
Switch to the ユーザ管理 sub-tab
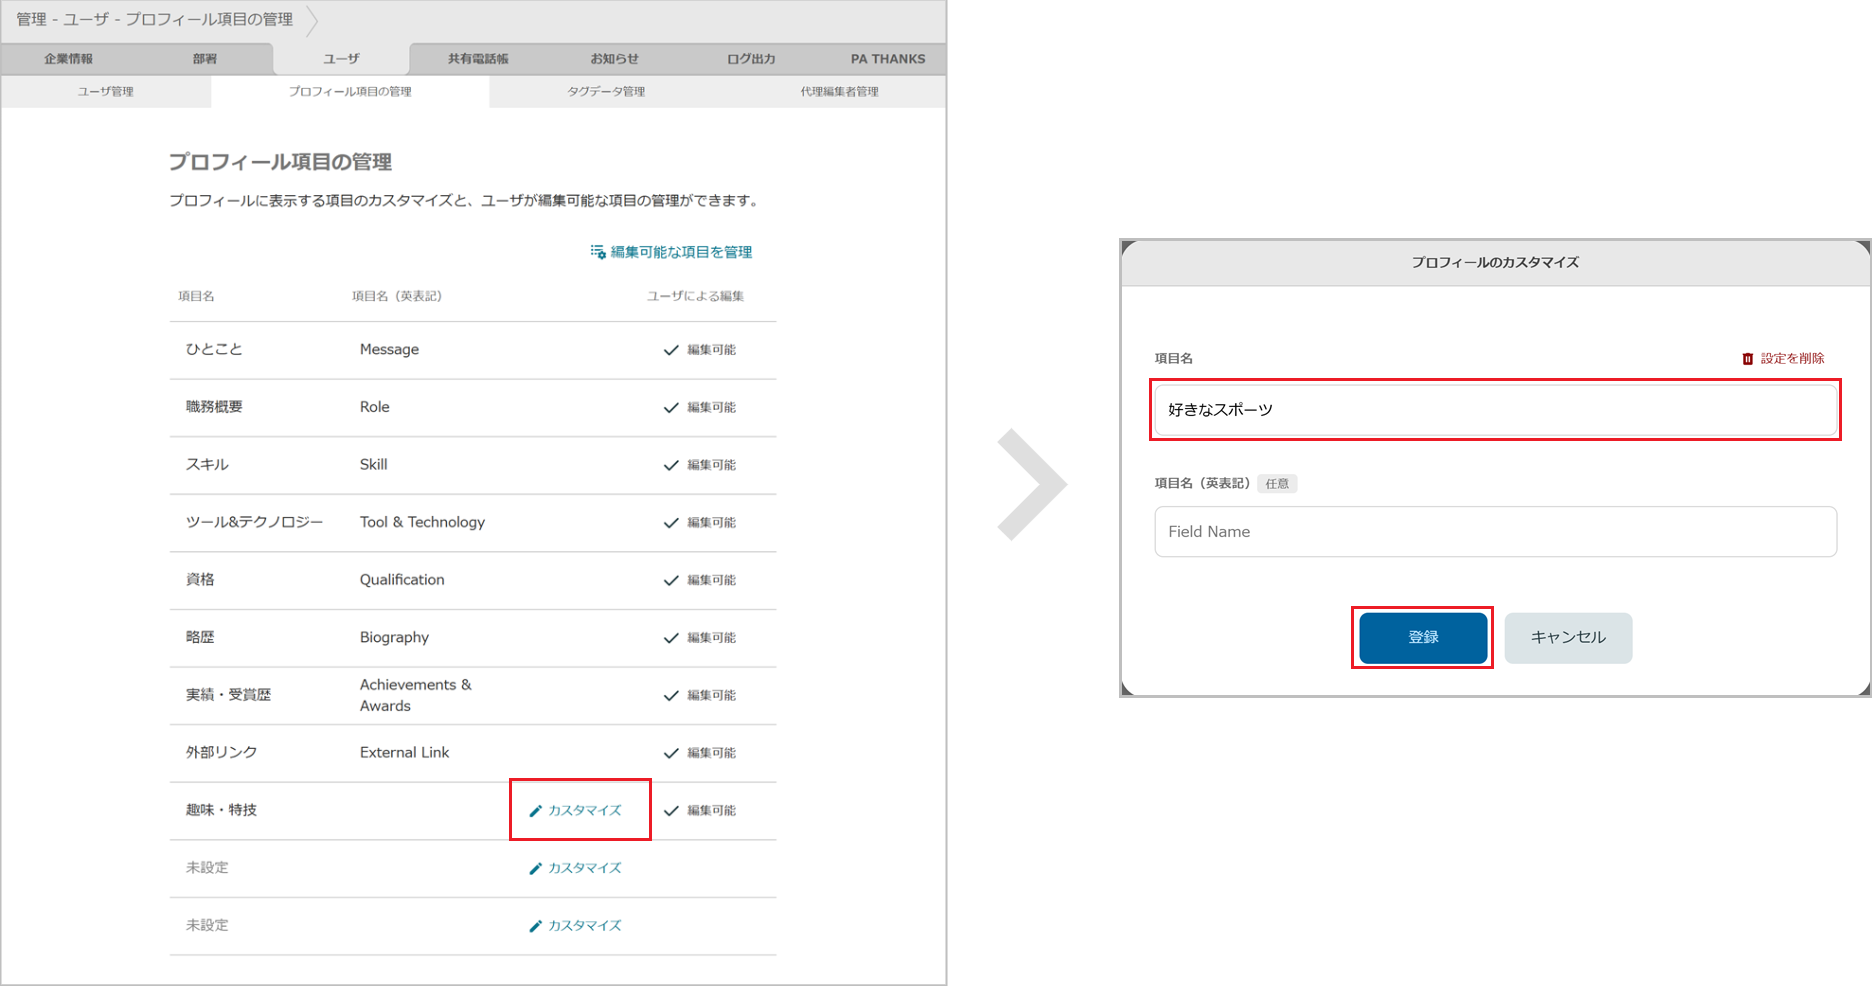pyautogui.click(x=106, y=92)
